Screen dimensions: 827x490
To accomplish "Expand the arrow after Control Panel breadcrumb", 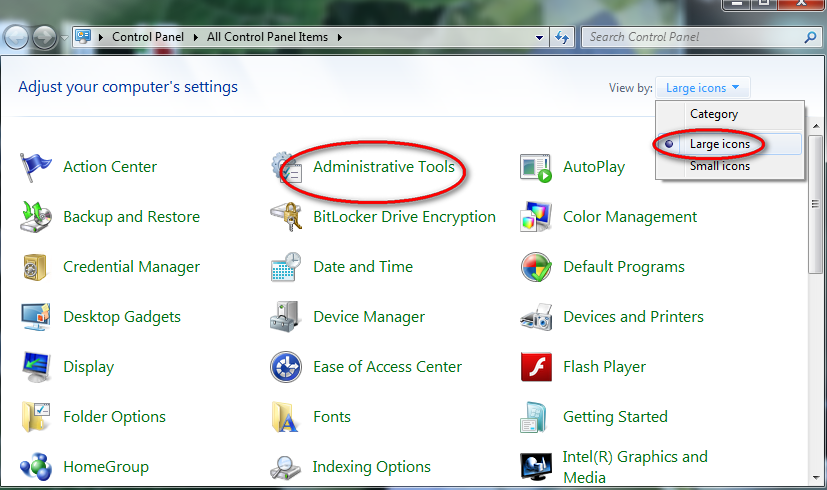I will 196,37.
